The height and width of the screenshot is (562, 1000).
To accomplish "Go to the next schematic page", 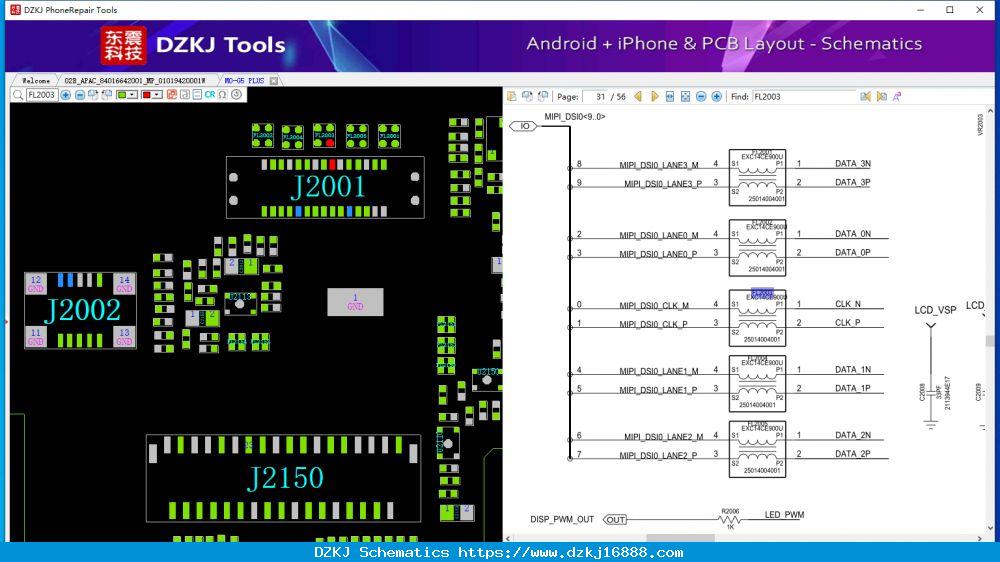I will pyautogui.click(x=654, y=96).
